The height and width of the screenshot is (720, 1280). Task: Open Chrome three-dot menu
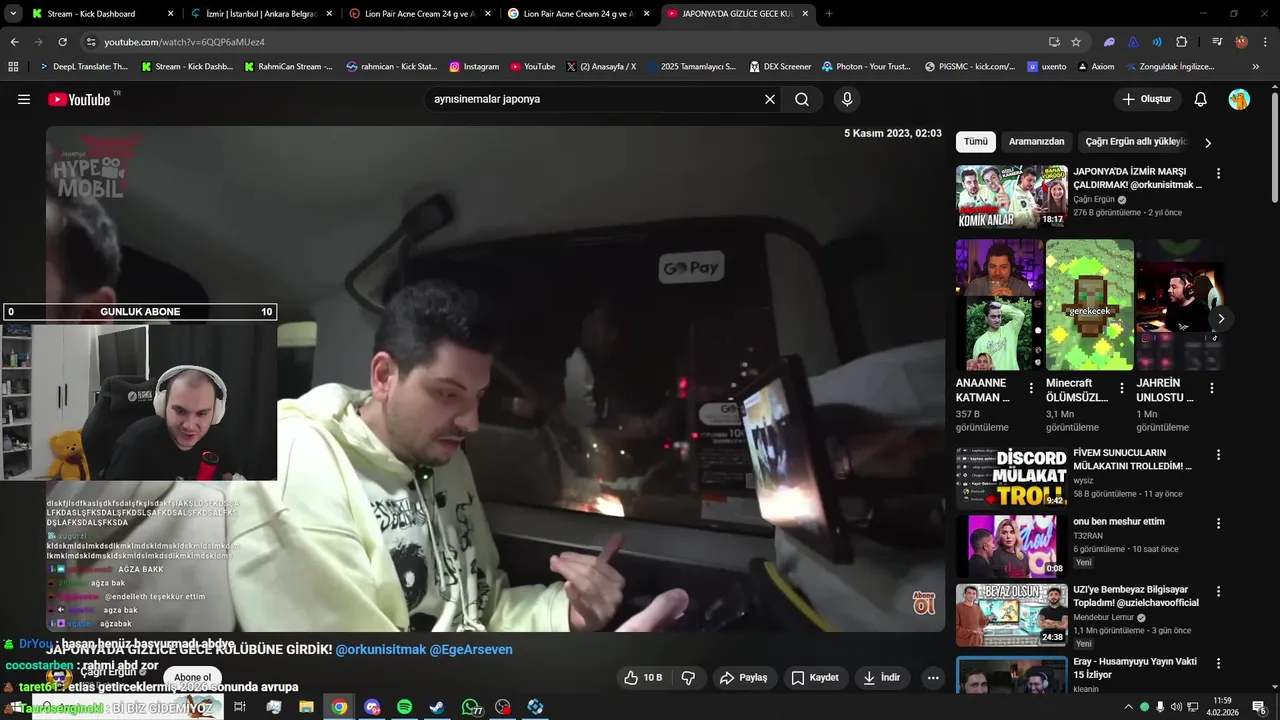tap(1264, 42)
